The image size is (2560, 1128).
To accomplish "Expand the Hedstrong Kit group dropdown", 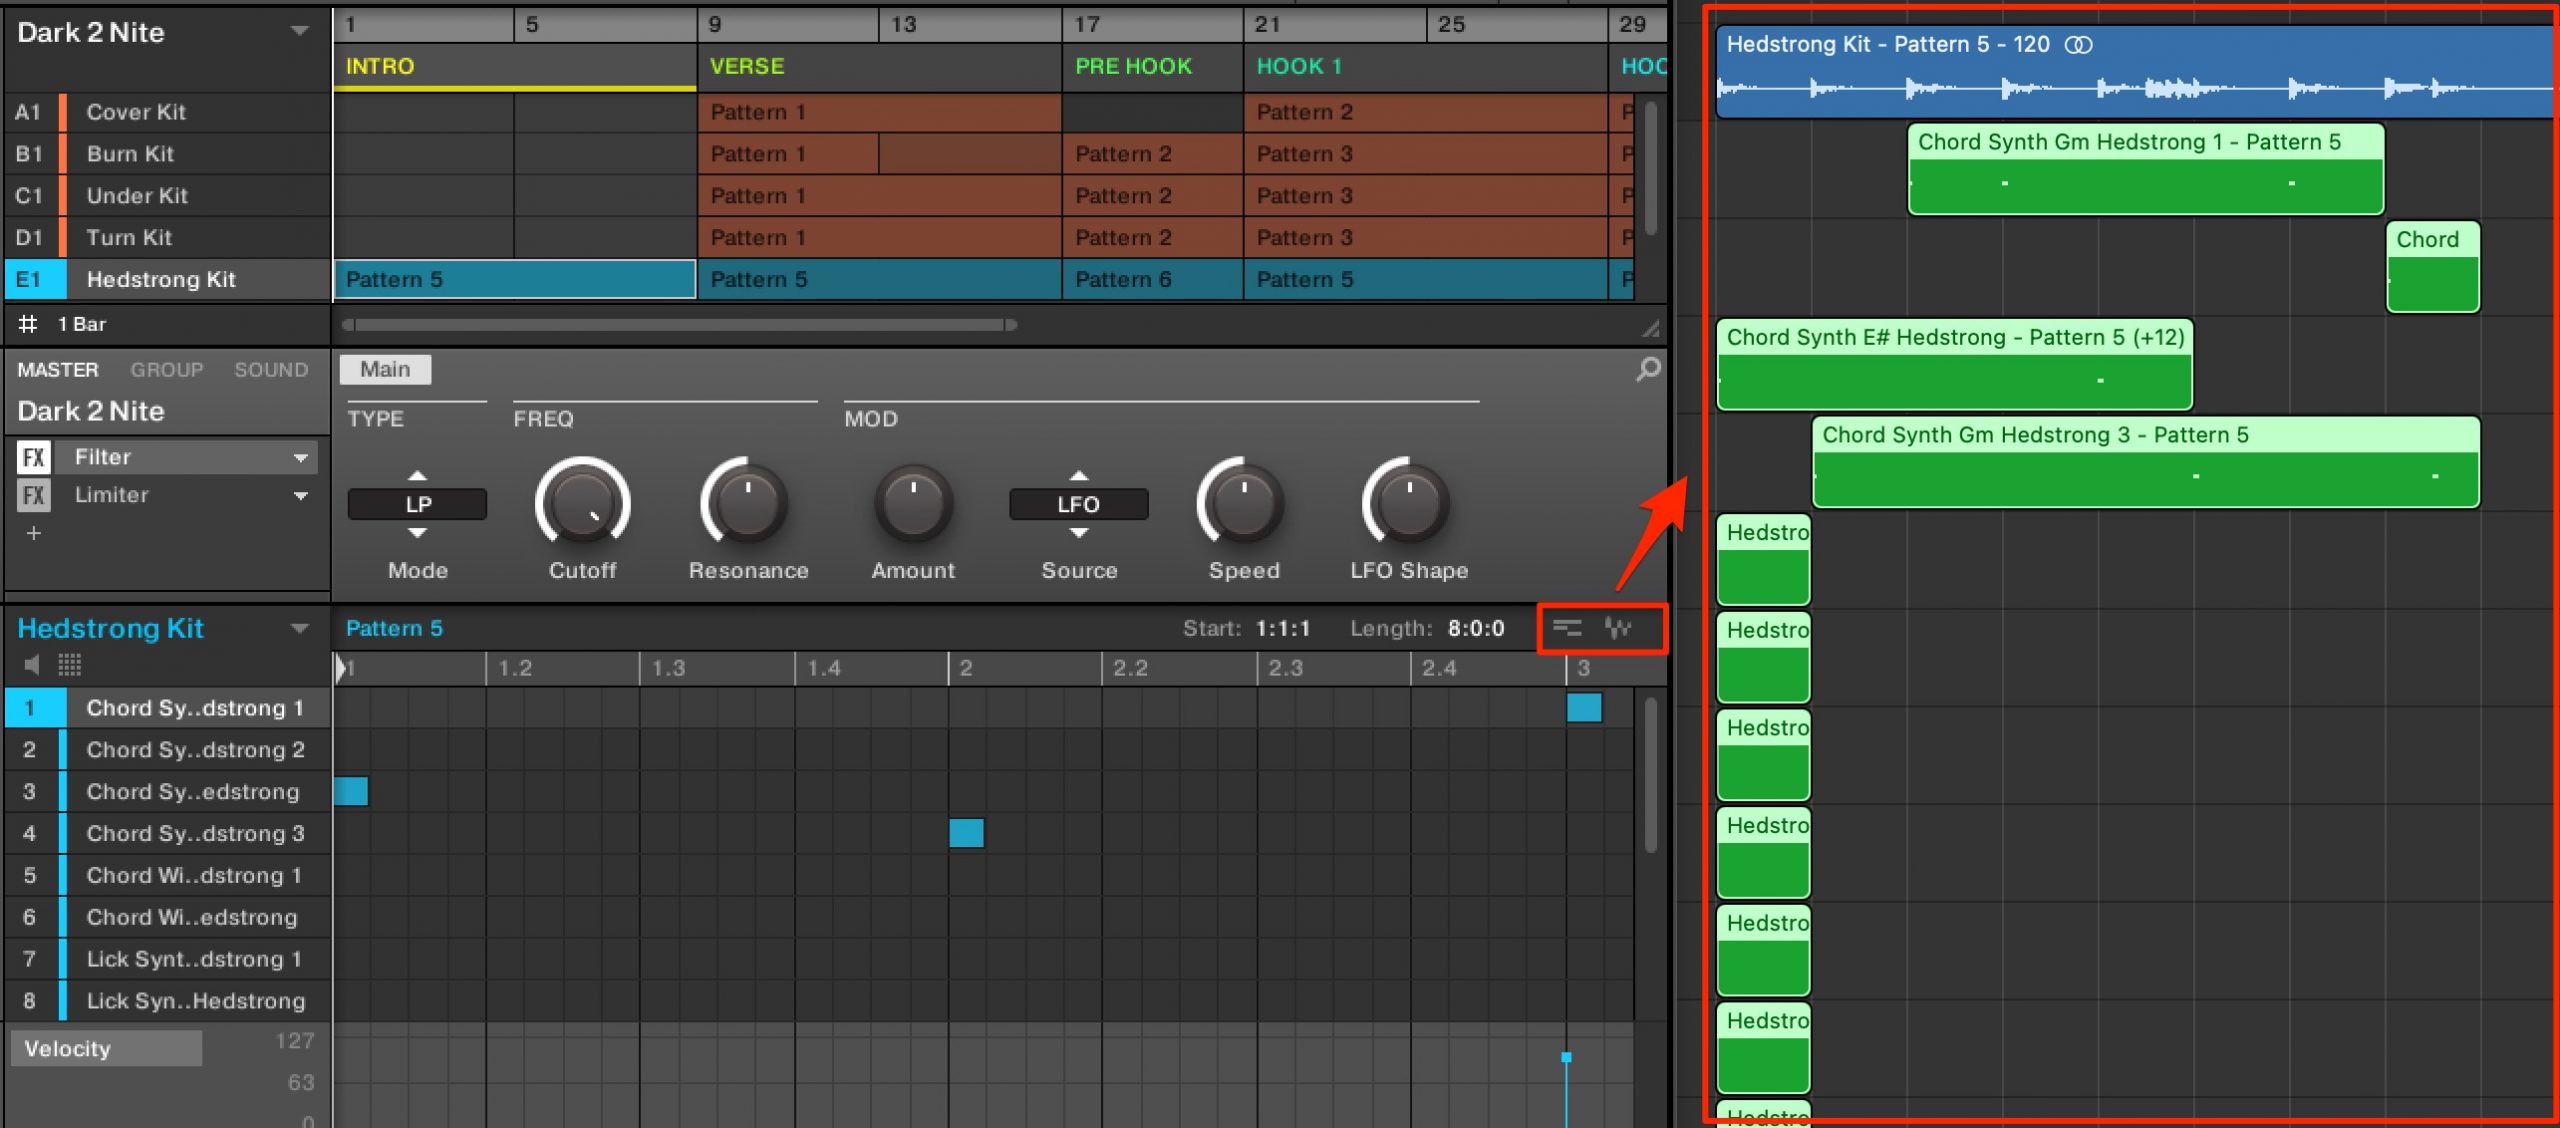I will pos(299,629).
